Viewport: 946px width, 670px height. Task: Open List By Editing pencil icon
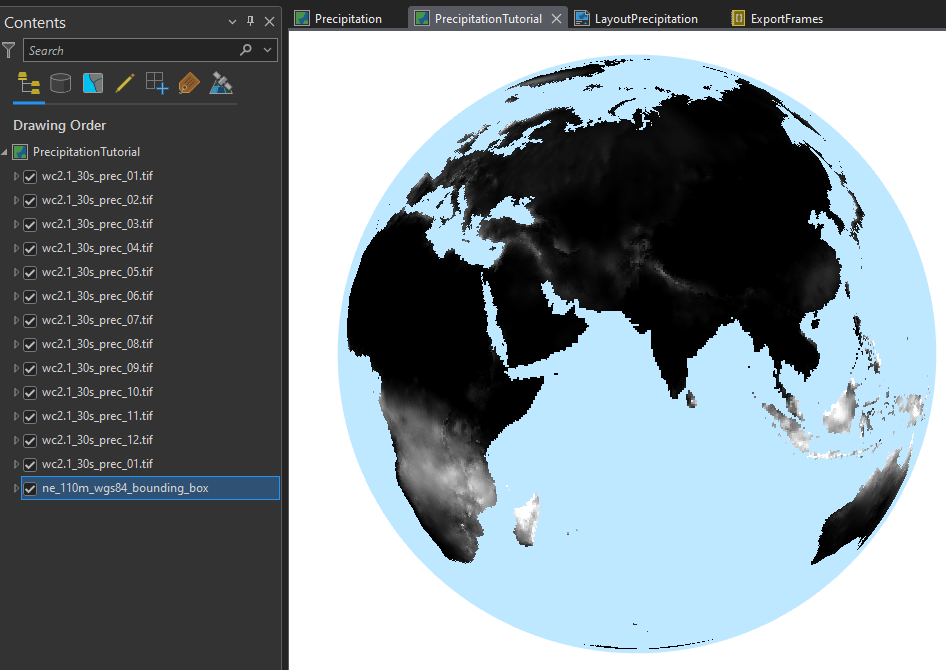[x=124, y=83]
